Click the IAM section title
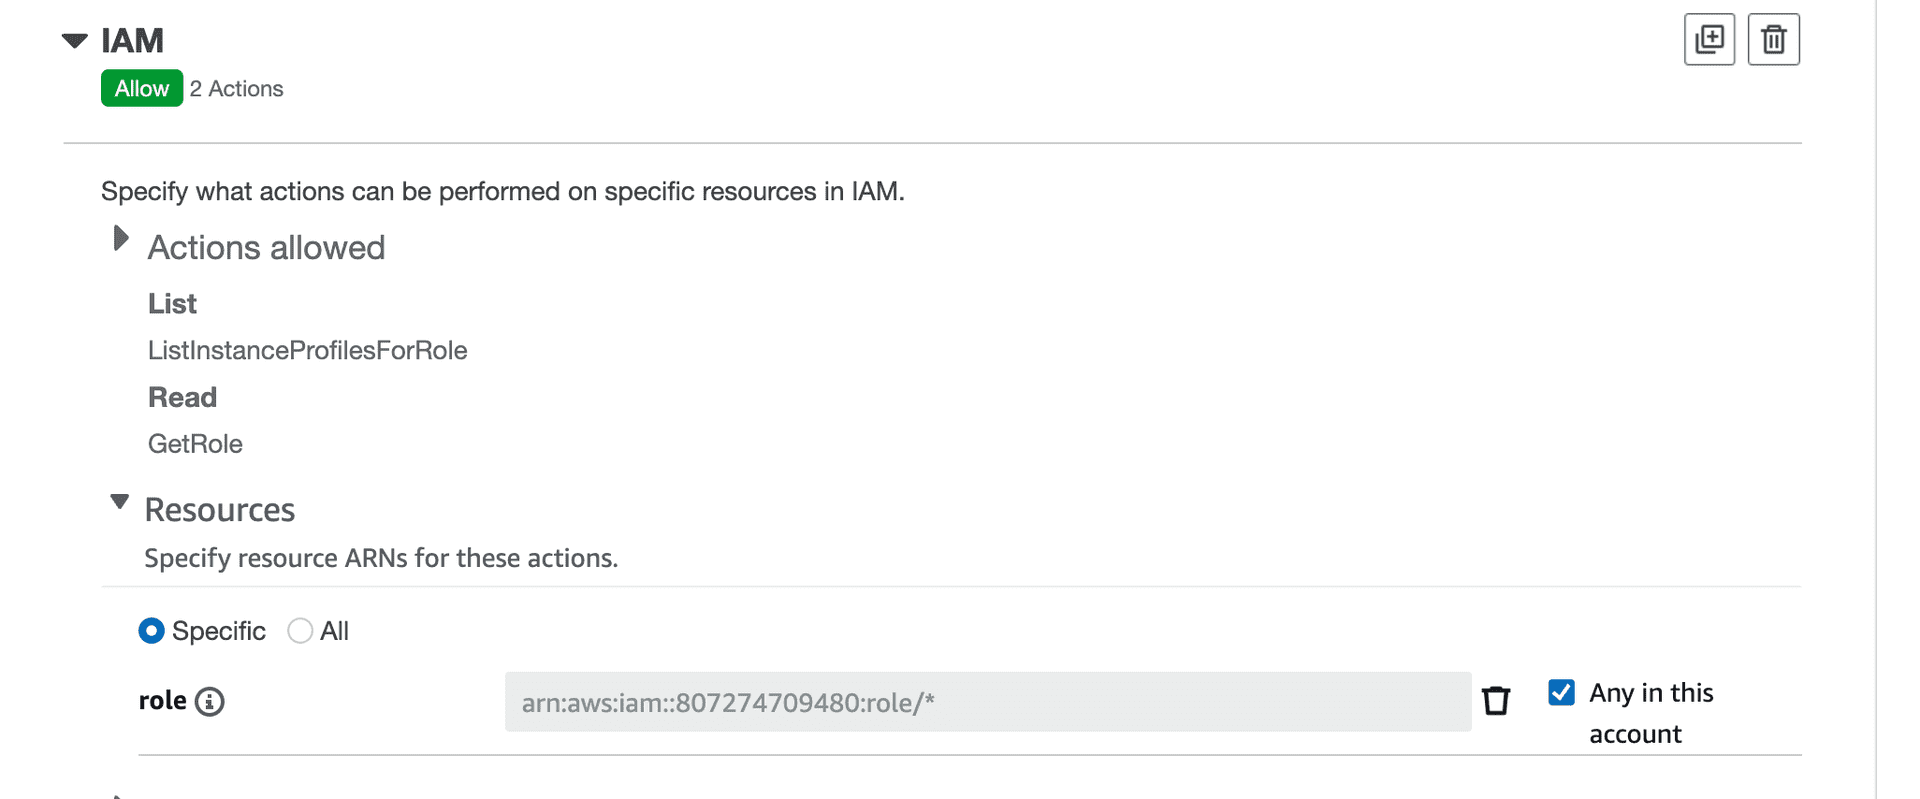 point(131,40)
